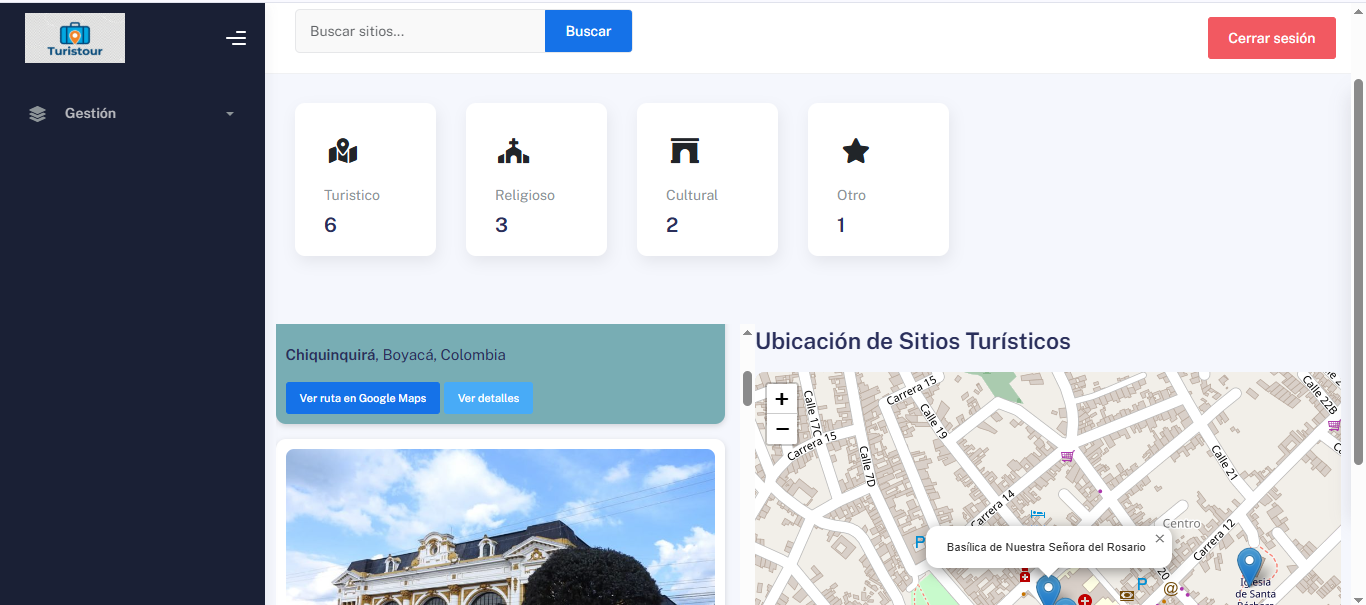Click the 'Buscar sitios...' input field

click(x=419, y=31)
